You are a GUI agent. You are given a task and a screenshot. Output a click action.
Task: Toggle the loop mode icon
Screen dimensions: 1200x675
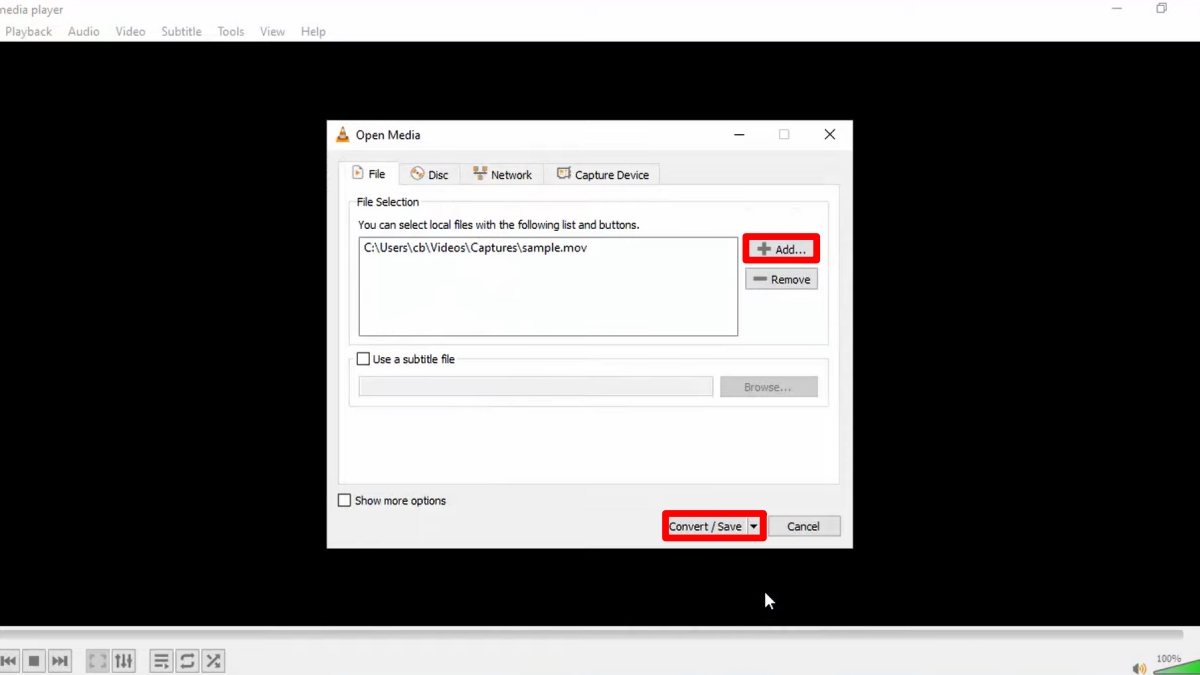tap(187, 661)
